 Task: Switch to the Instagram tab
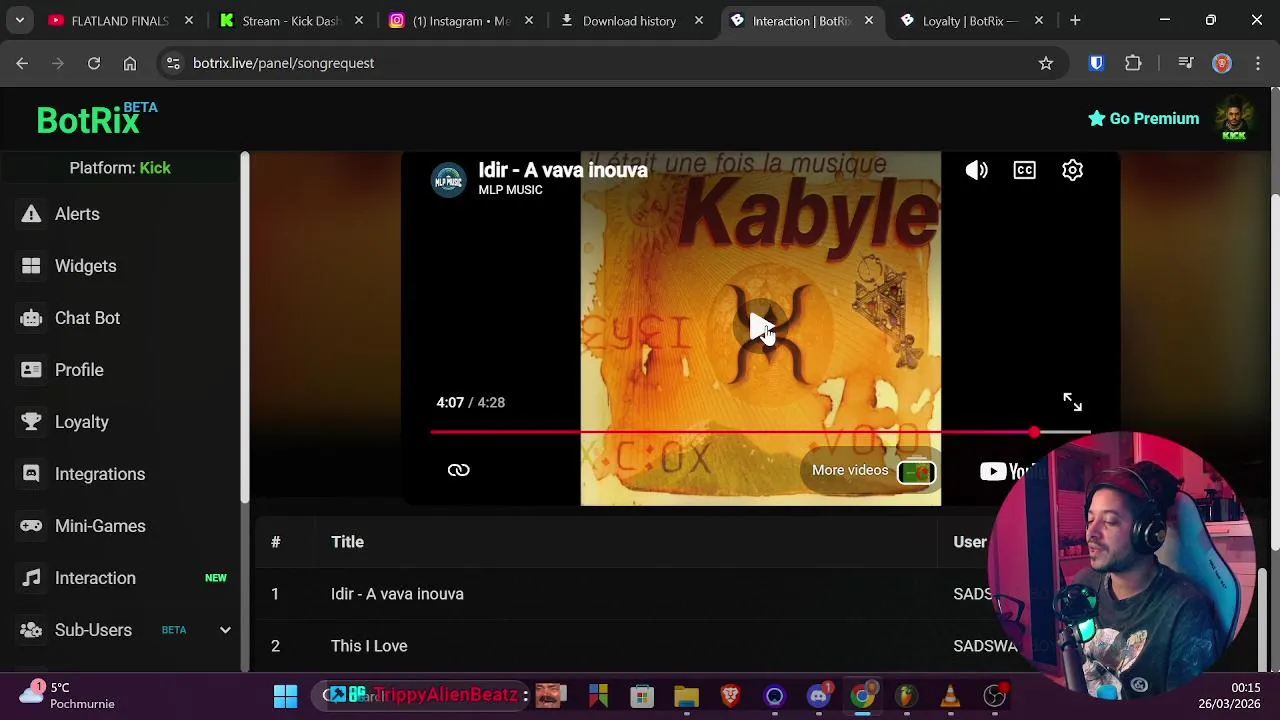point(463,20)
